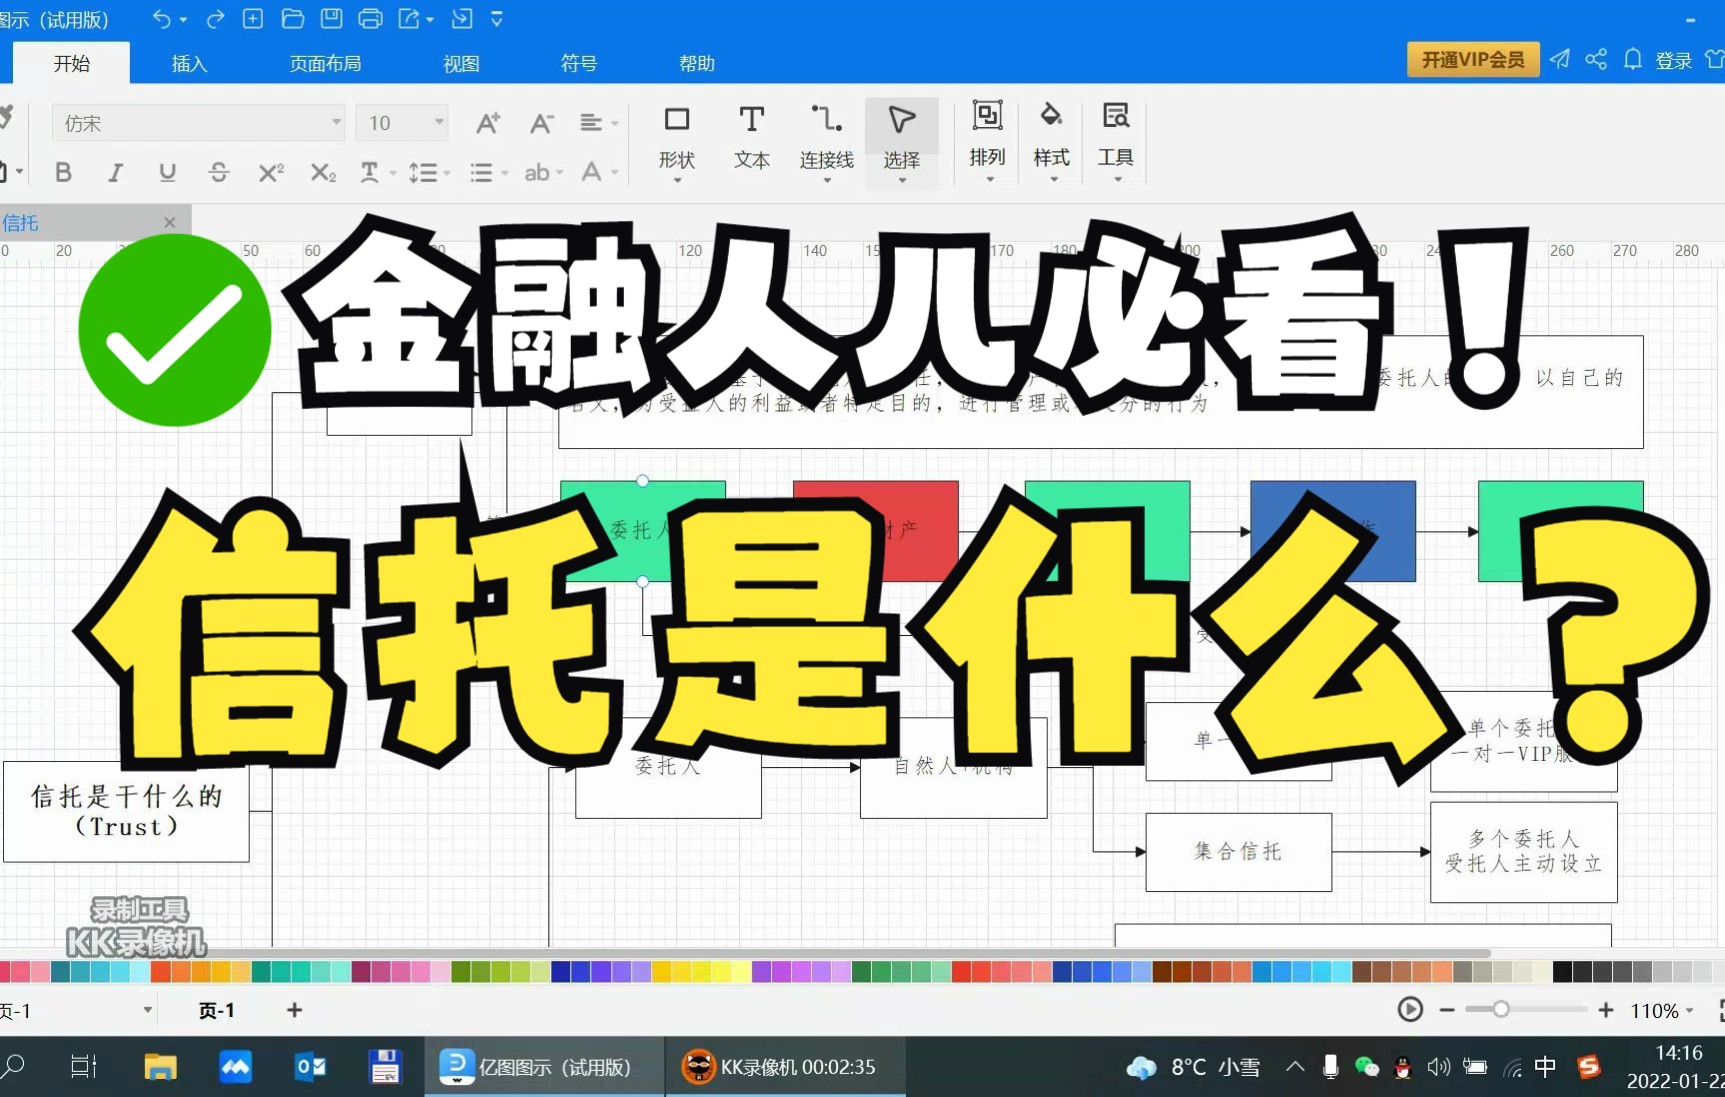Select the 集合信托 shape on canvas
This screenshot has height=1097, width=1725.
pos(1238,852)
